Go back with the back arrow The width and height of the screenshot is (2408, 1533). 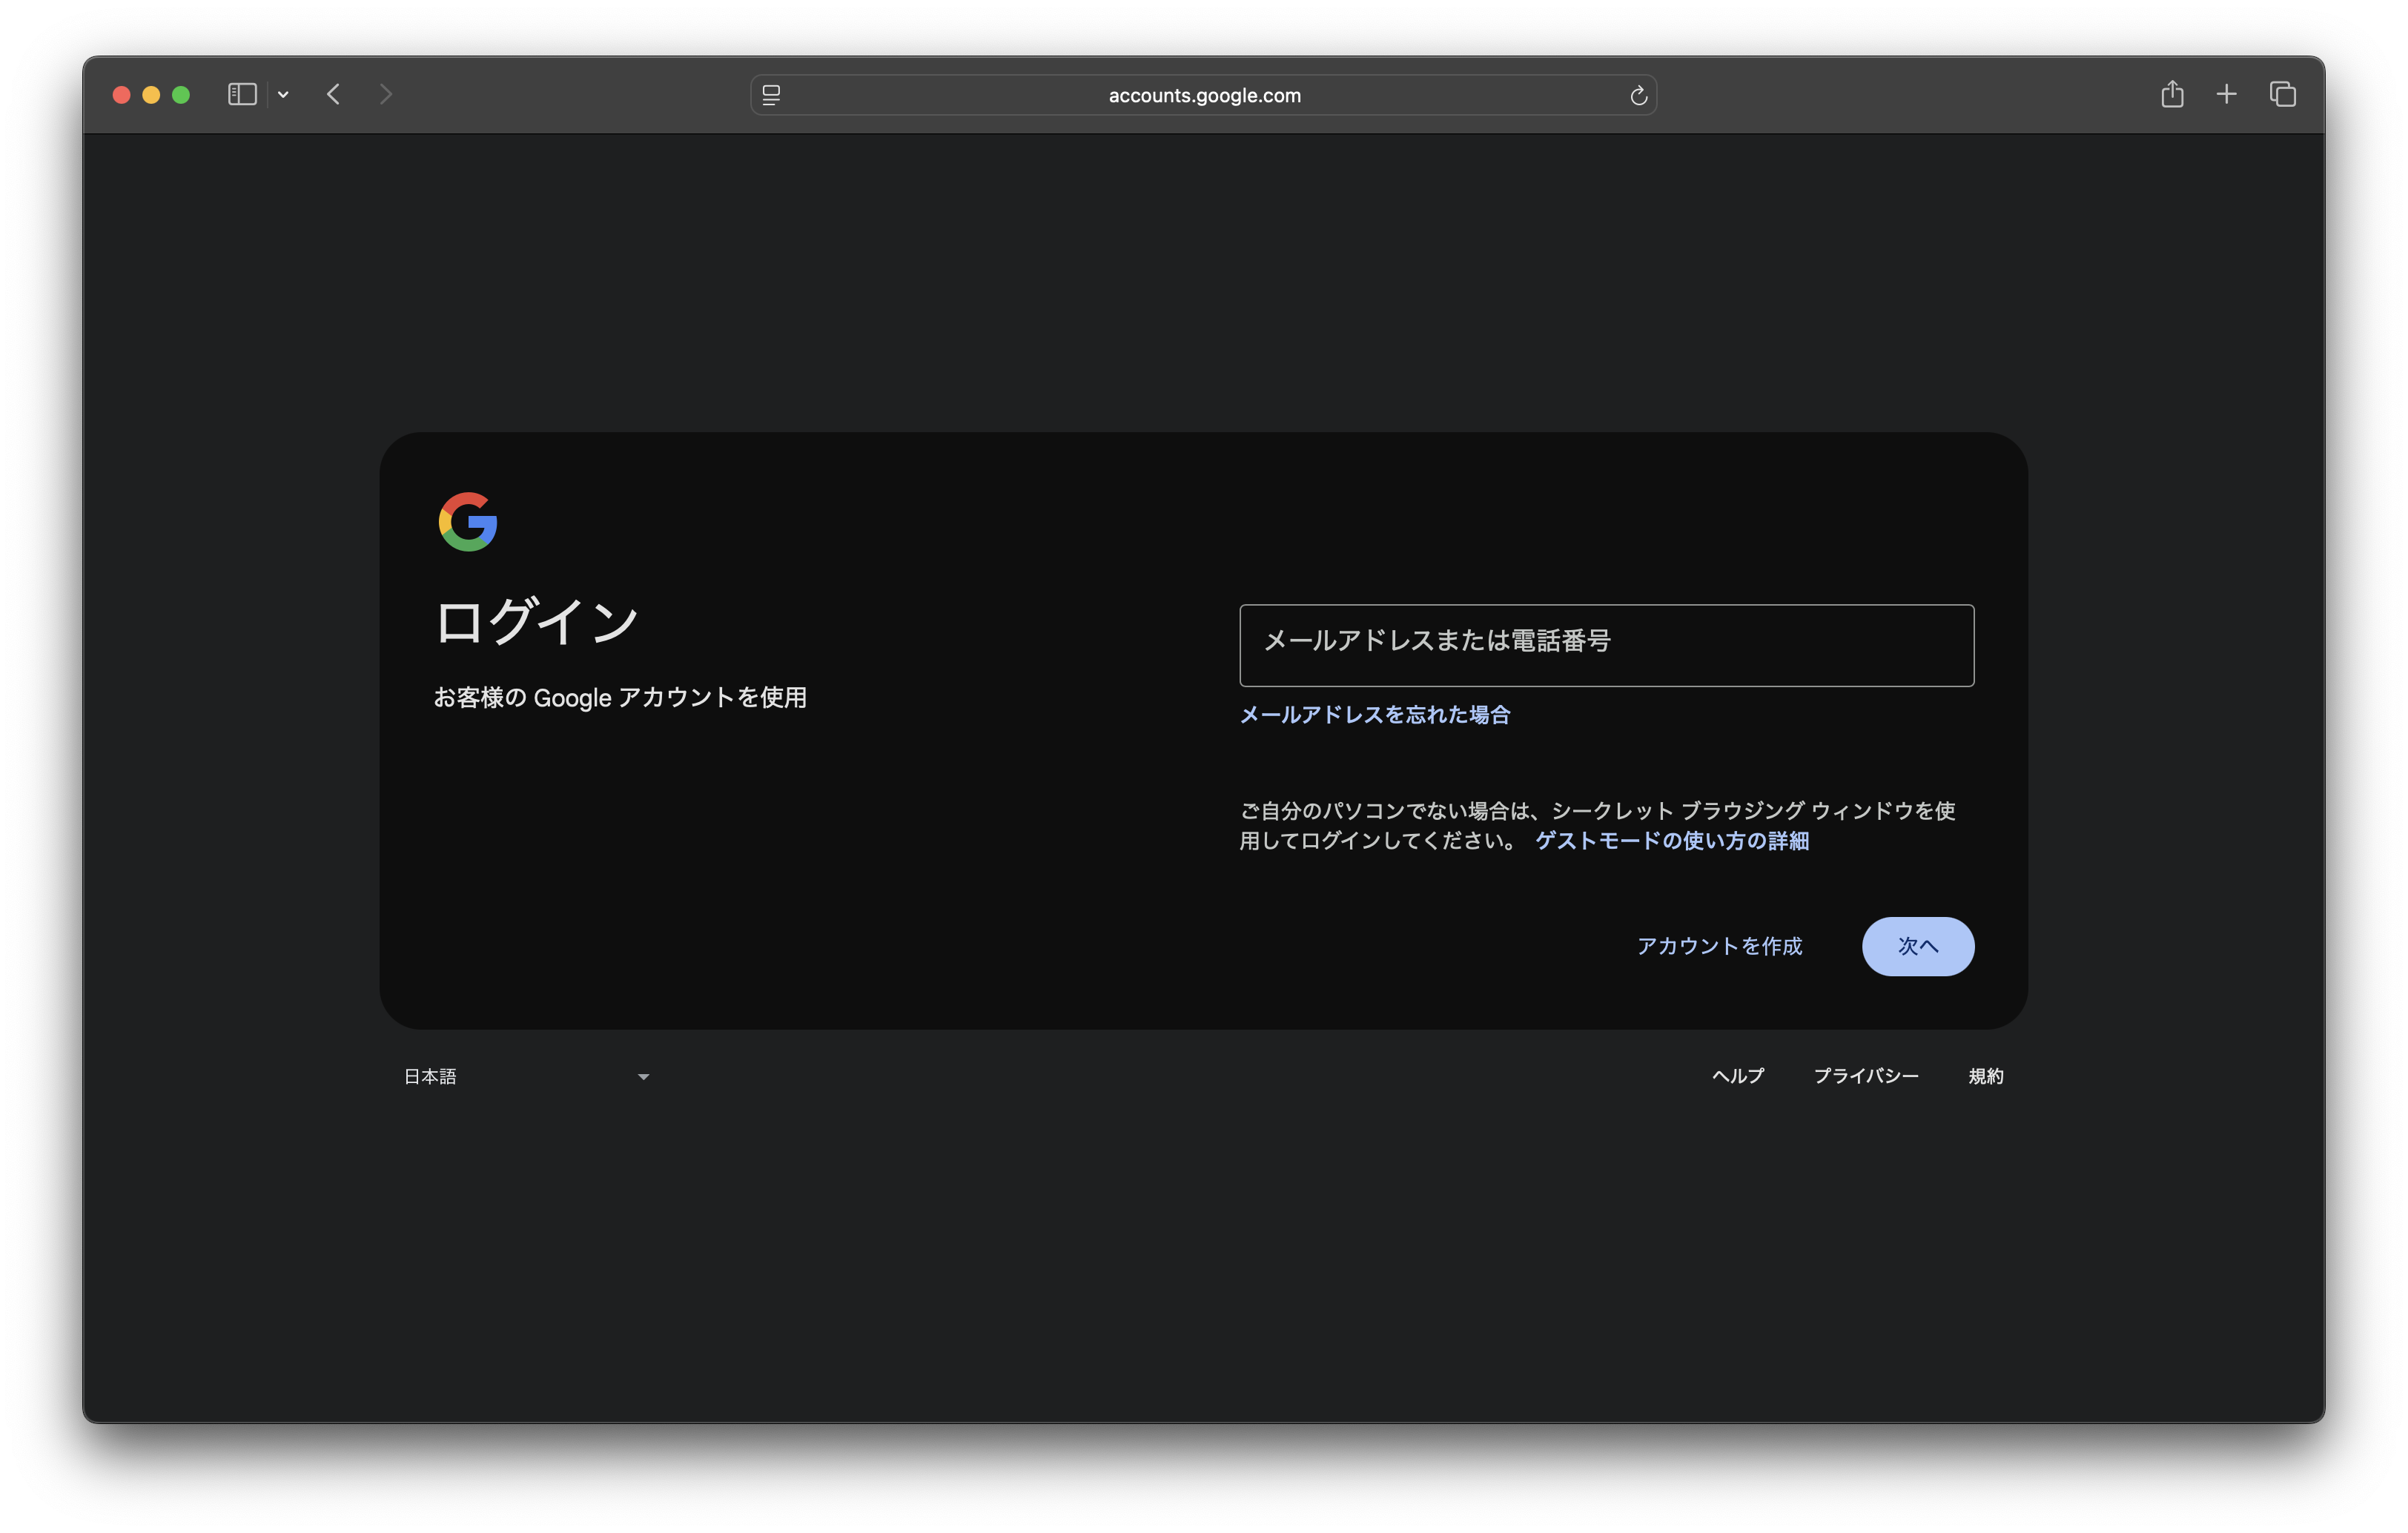pyautogui.click(x=334, y=94)
